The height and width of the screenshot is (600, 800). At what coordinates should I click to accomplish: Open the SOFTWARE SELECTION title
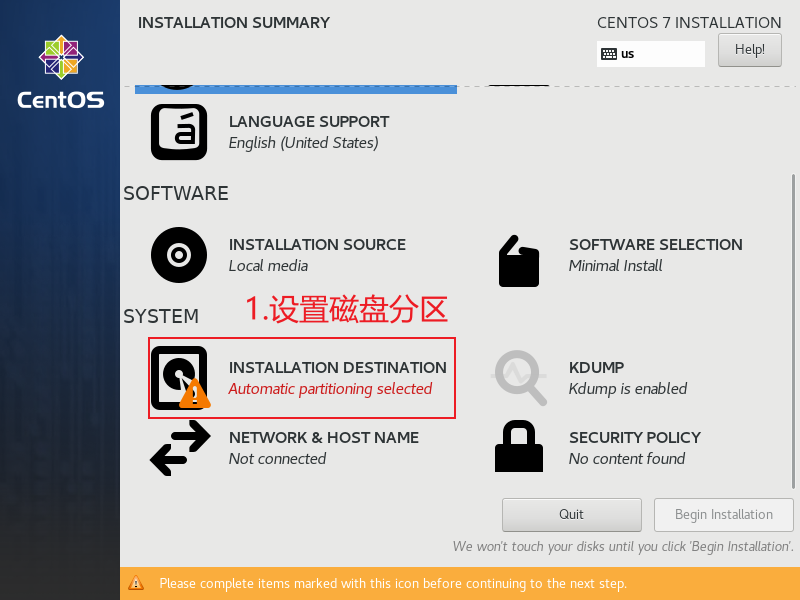(656, 245)
